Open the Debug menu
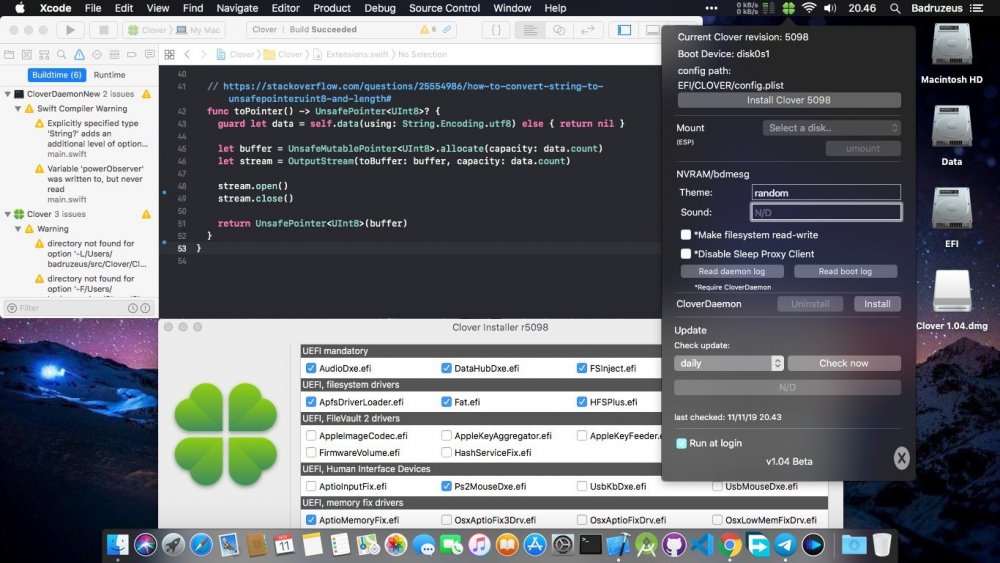 pos(379,8)
